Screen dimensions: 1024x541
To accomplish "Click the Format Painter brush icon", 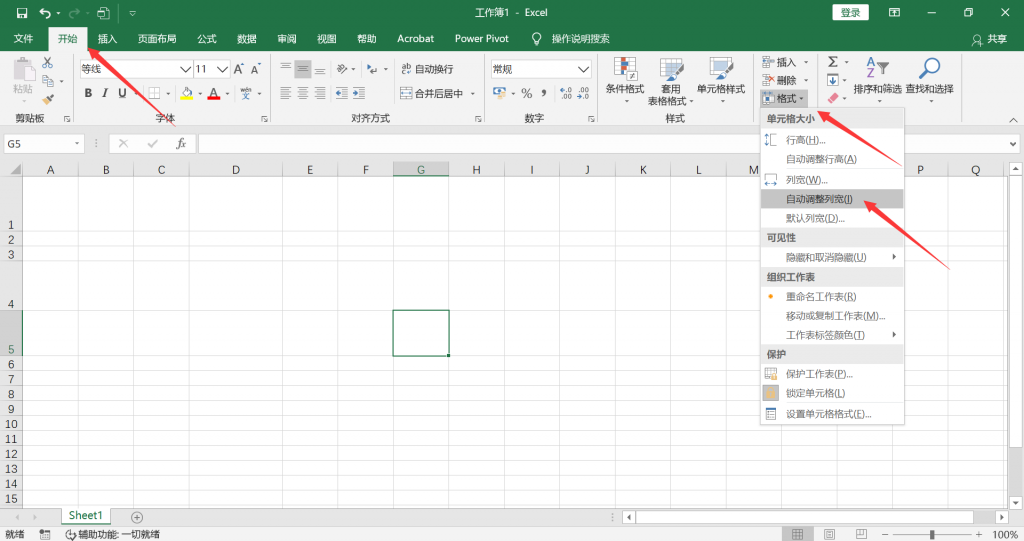I will (48, 99).
